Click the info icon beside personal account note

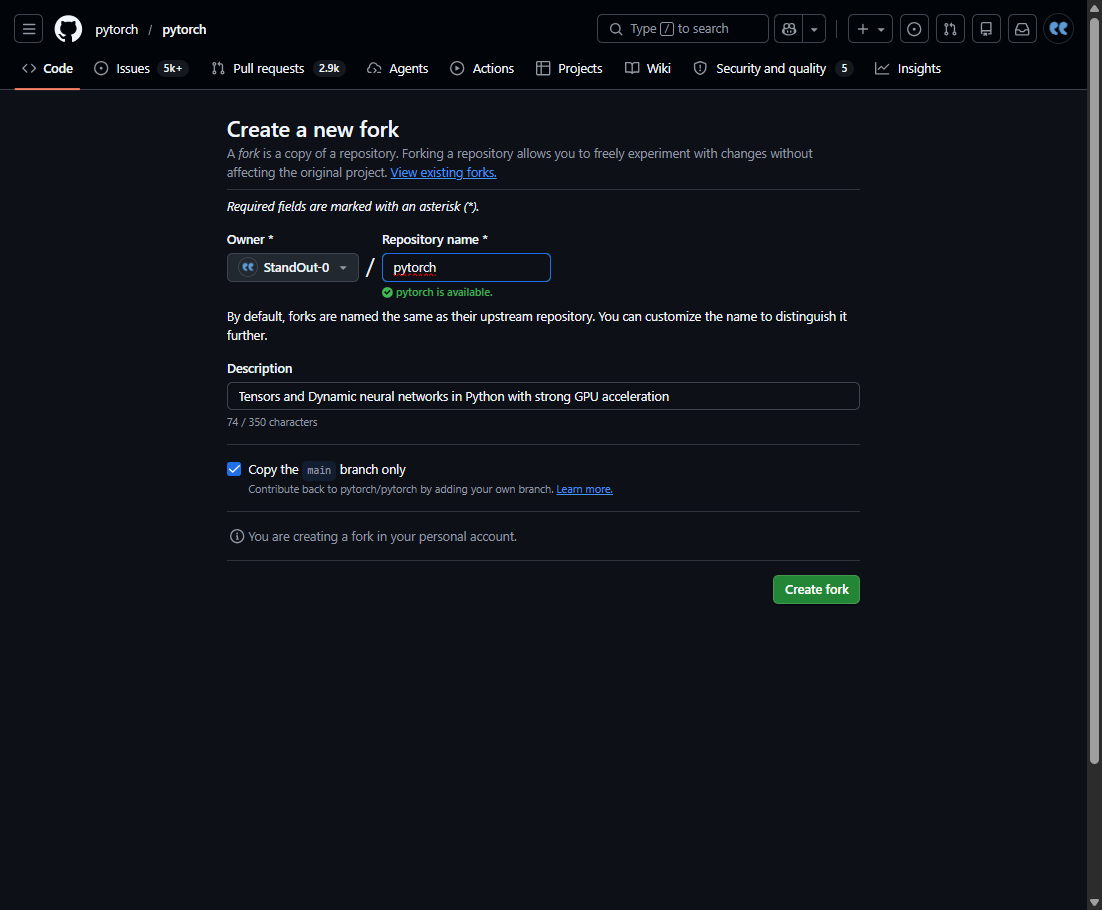coord(237,537)
